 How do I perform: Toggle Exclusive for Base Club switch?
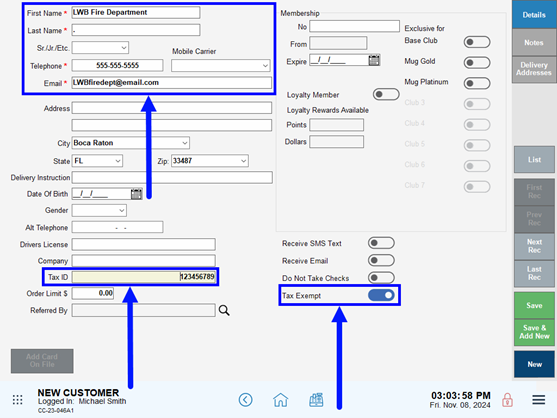477,42
